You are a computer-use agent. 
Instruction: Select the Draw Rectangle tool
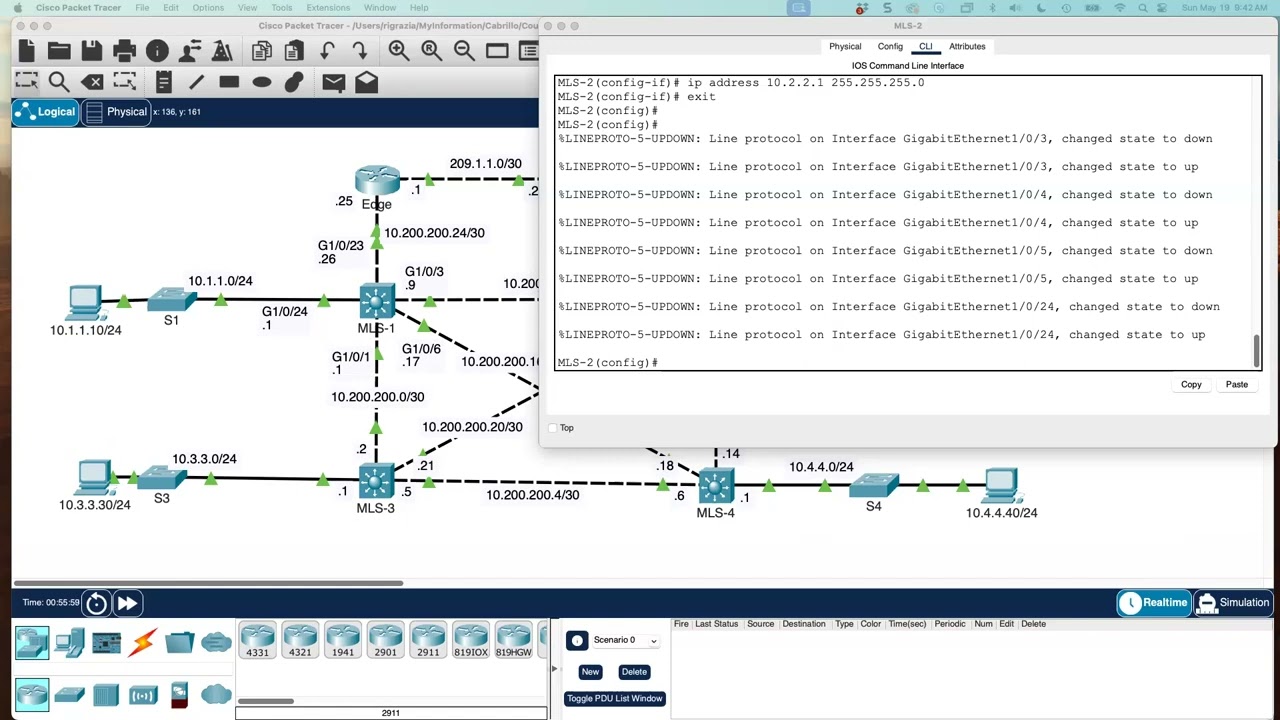coord(229,82)
